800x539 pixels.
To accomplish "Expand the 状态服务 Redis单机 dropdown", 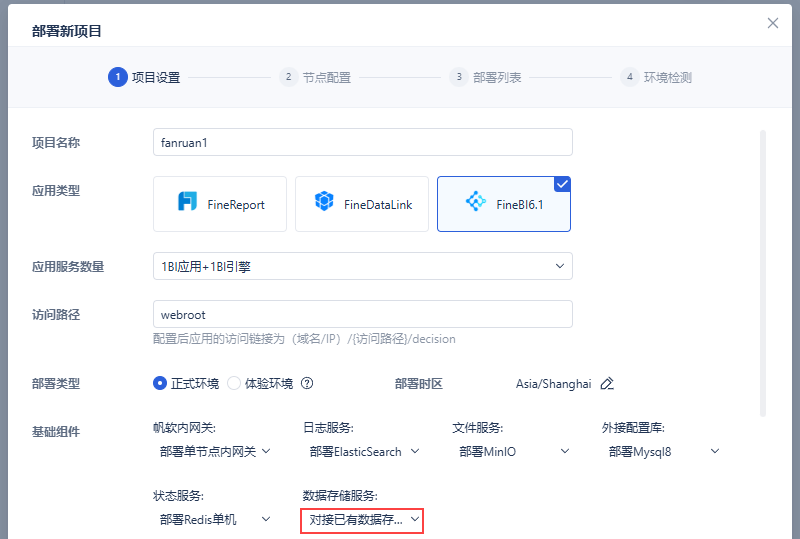I will (215, 520).
